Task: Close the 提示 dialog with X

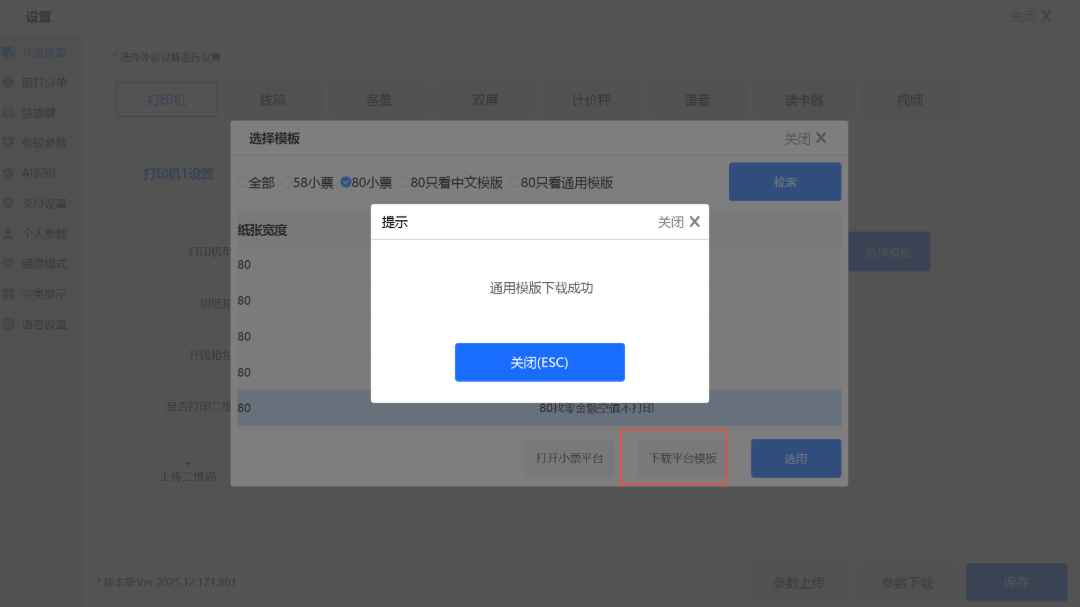Action: pyautogui.click(x=694, y=222)
